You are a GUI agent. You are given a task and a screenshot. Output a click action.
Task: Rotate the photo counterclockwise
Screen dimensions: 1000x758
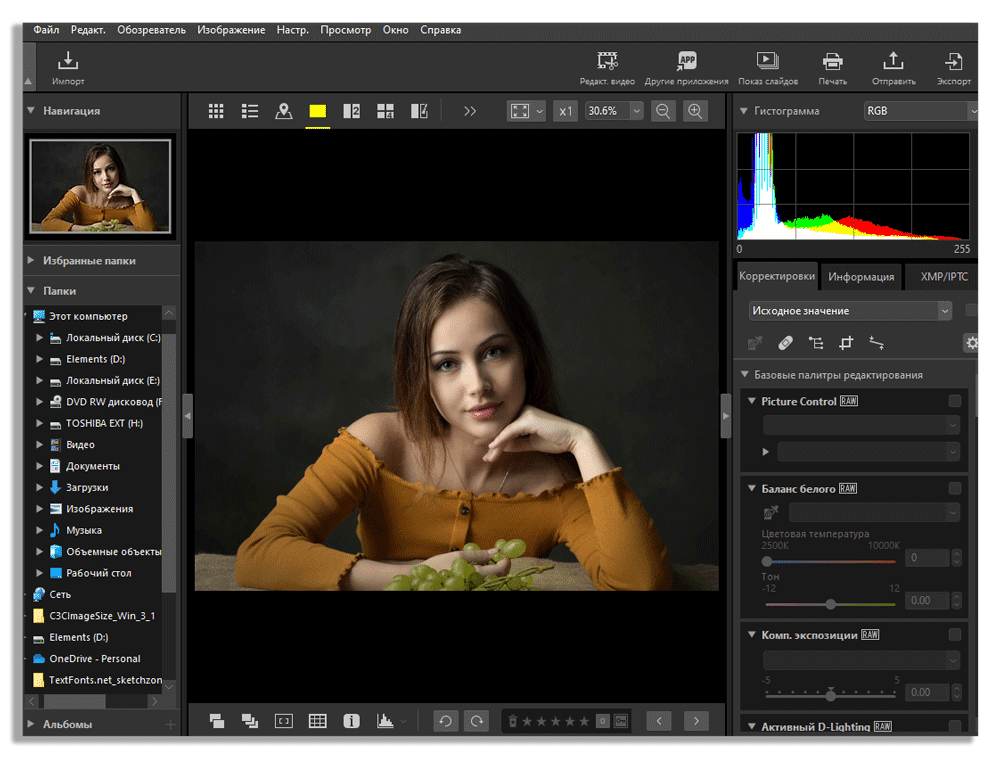(x=445, y=720)
